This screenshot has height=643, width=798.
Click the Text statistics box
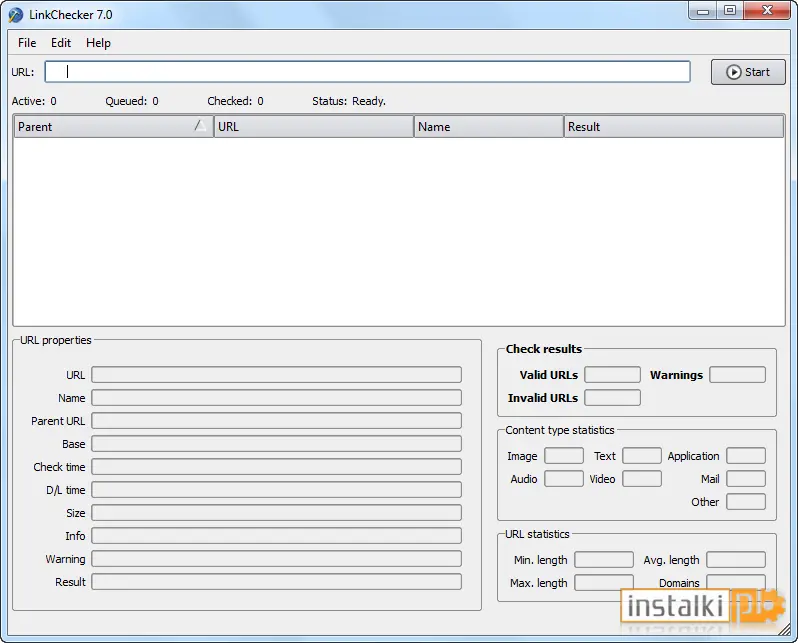pyautogui.click(x=642, y=456)
